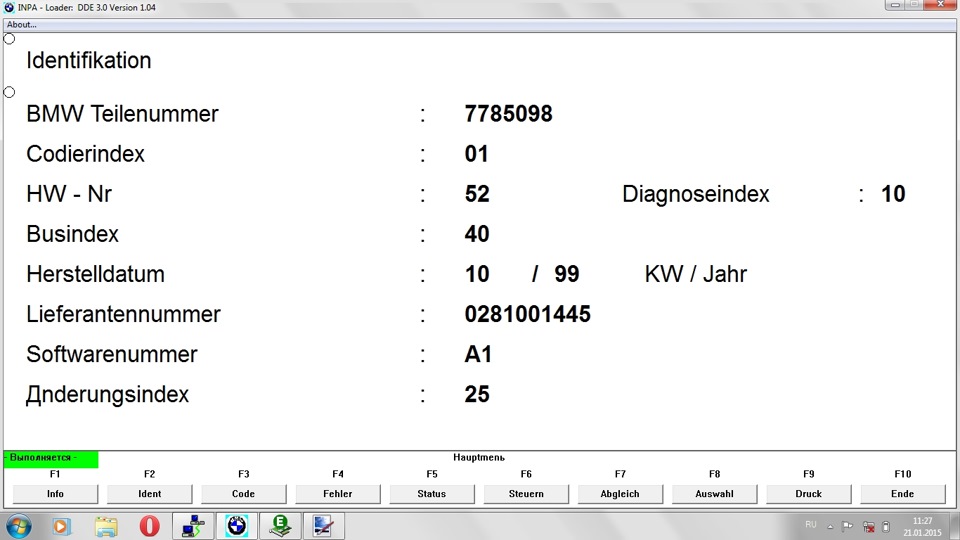This screenshot has width=960, height=540.
Task: Open the monitor with pen taskbar app
Action: click(x=324, y=526)
